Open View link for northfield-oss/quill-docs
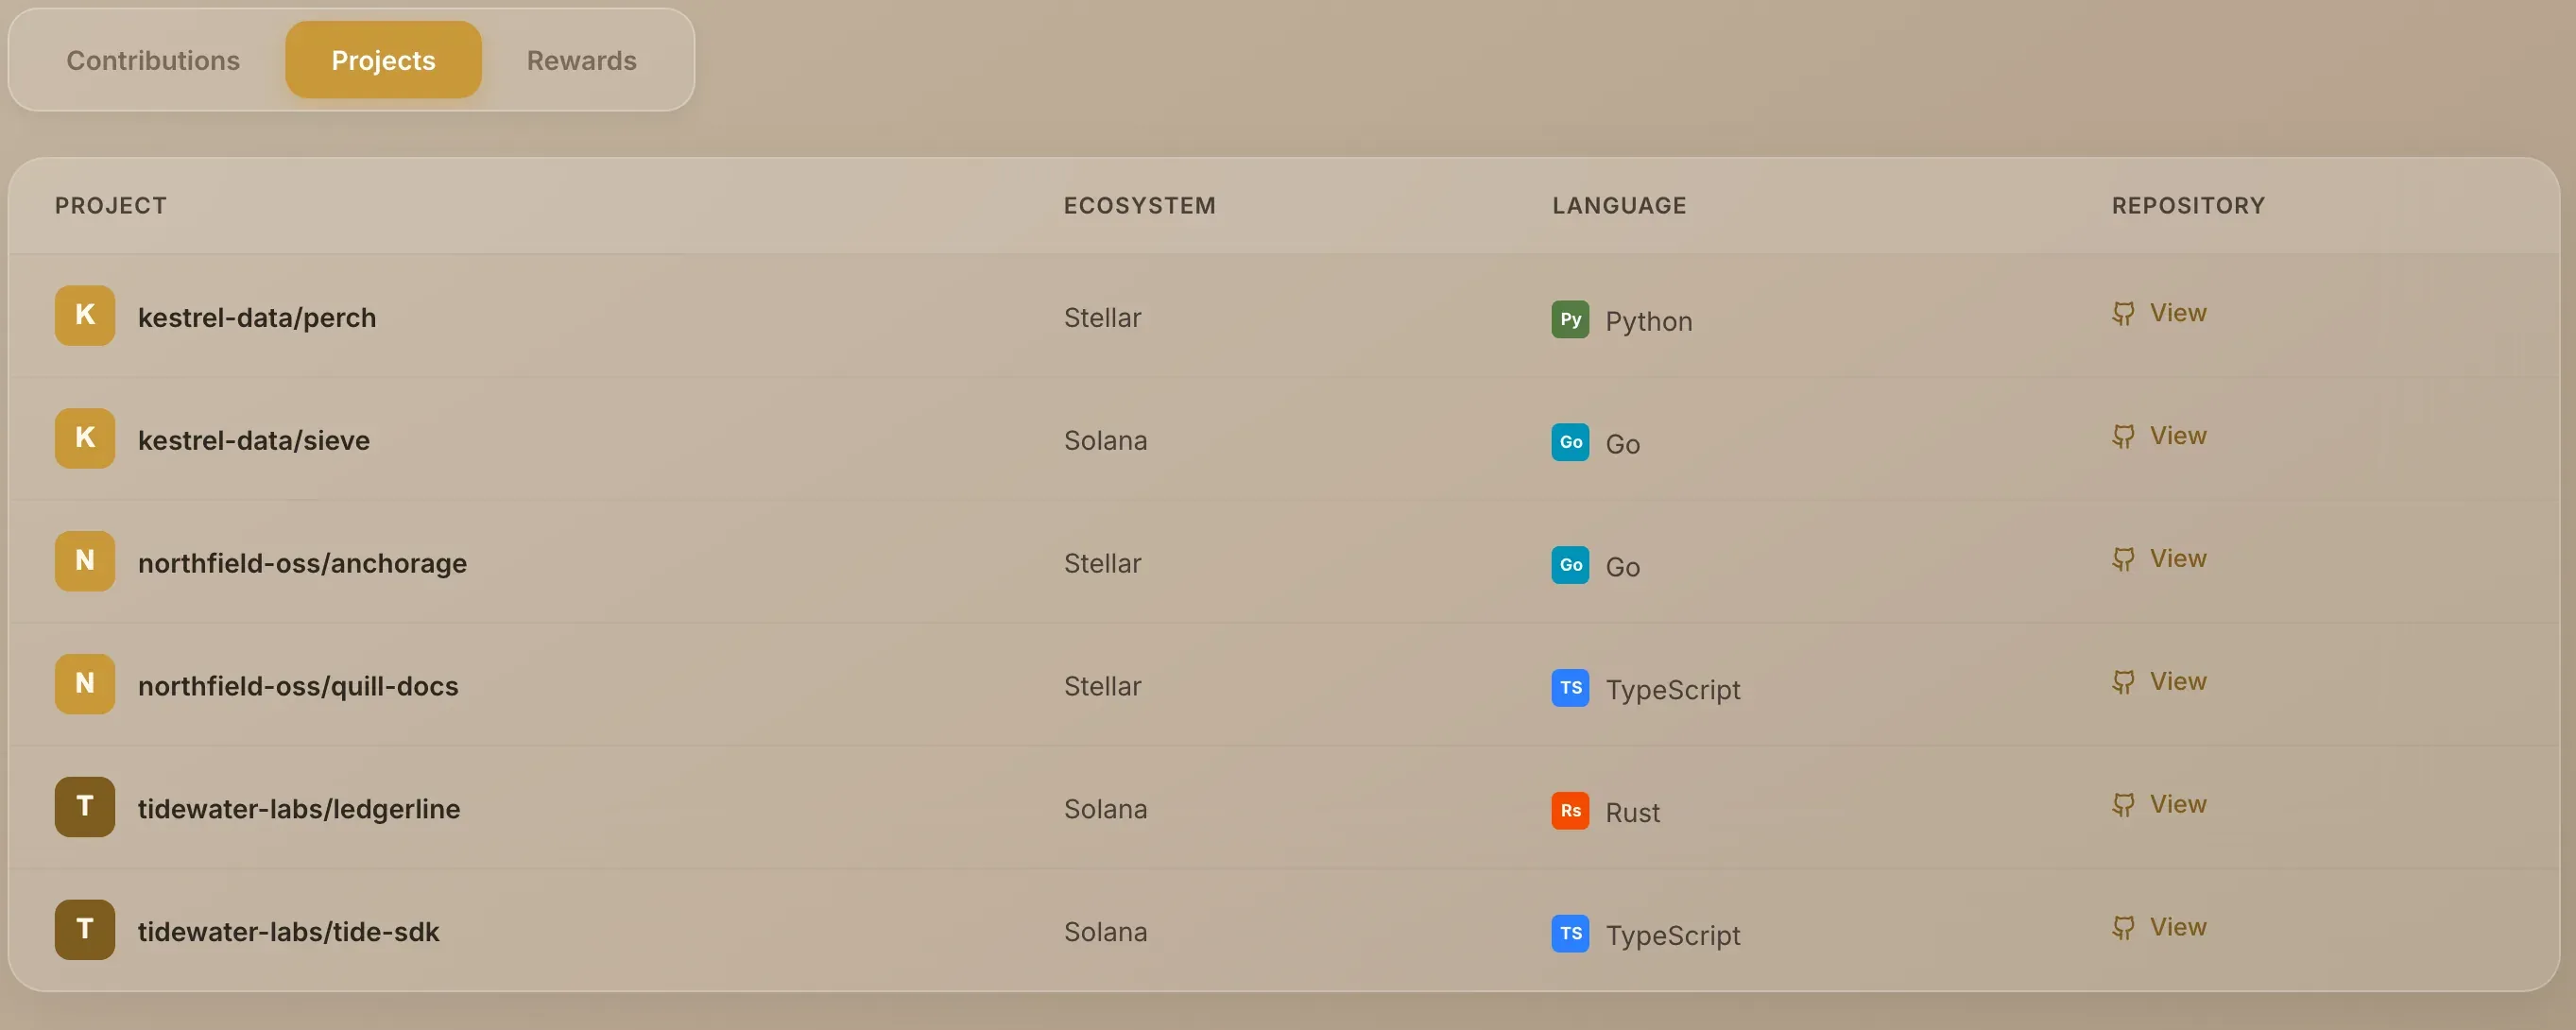 (2160, 682)
